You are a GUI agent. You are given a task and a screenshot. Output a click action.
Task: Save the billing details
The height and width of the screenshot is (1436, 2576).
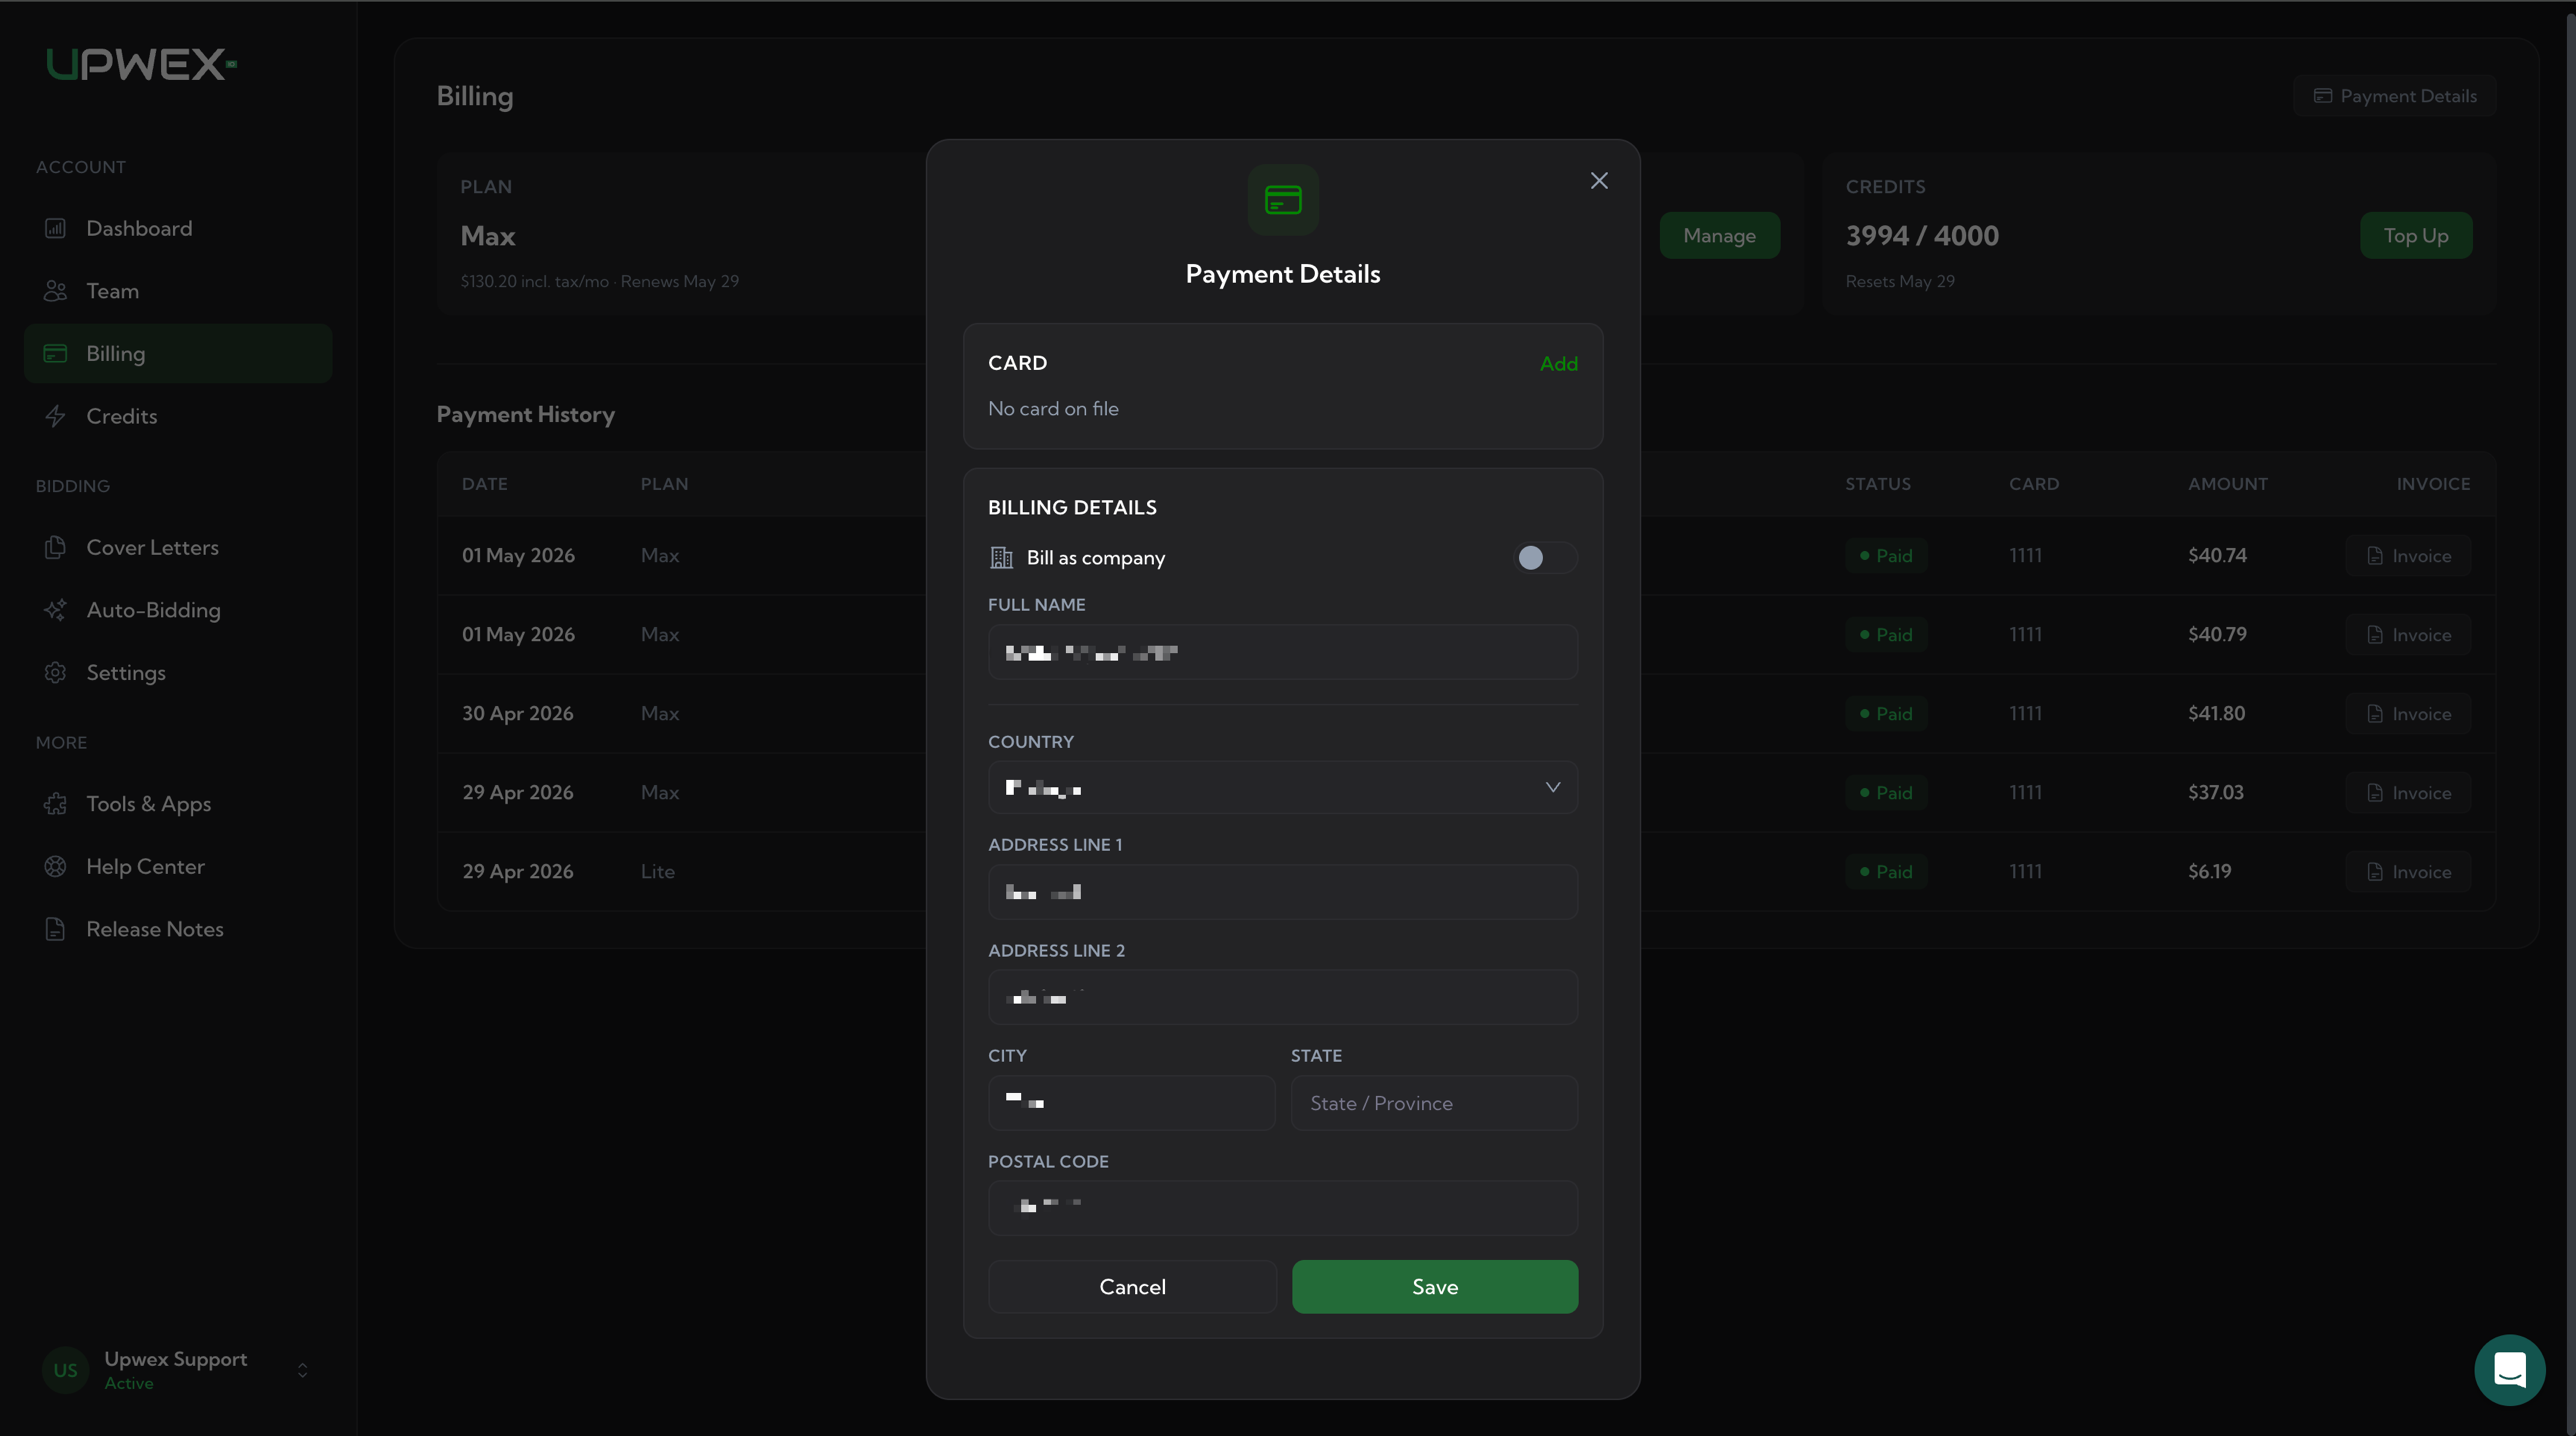tap(1435, 1287)
